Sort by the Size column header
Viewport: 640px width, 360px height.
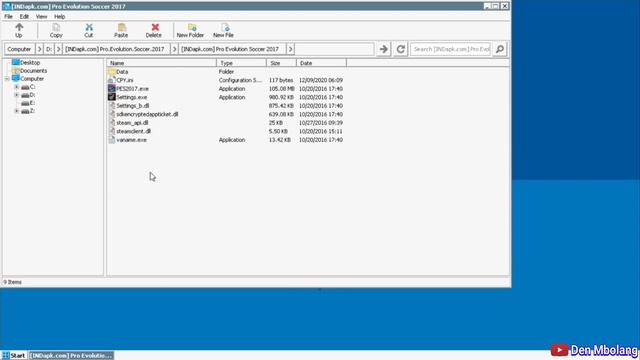coord(282,63)
